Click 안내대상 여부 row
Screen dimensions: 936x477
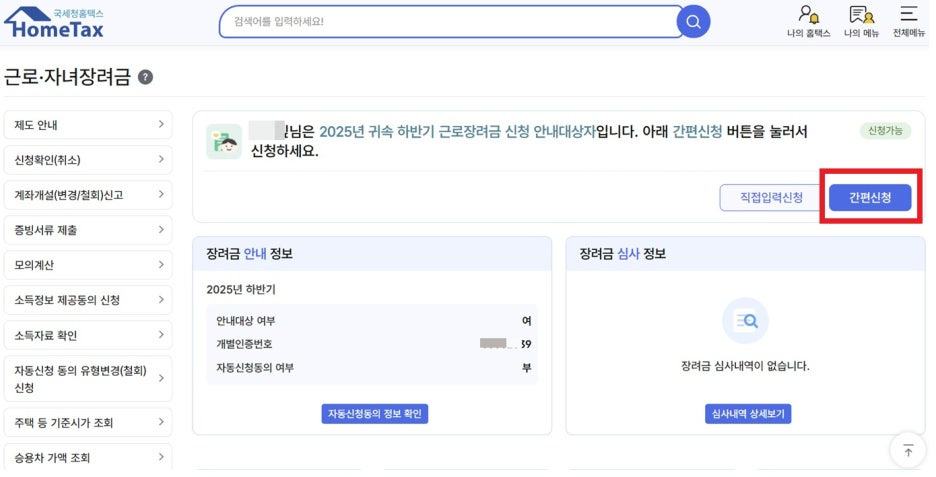[x=372, y=321]
